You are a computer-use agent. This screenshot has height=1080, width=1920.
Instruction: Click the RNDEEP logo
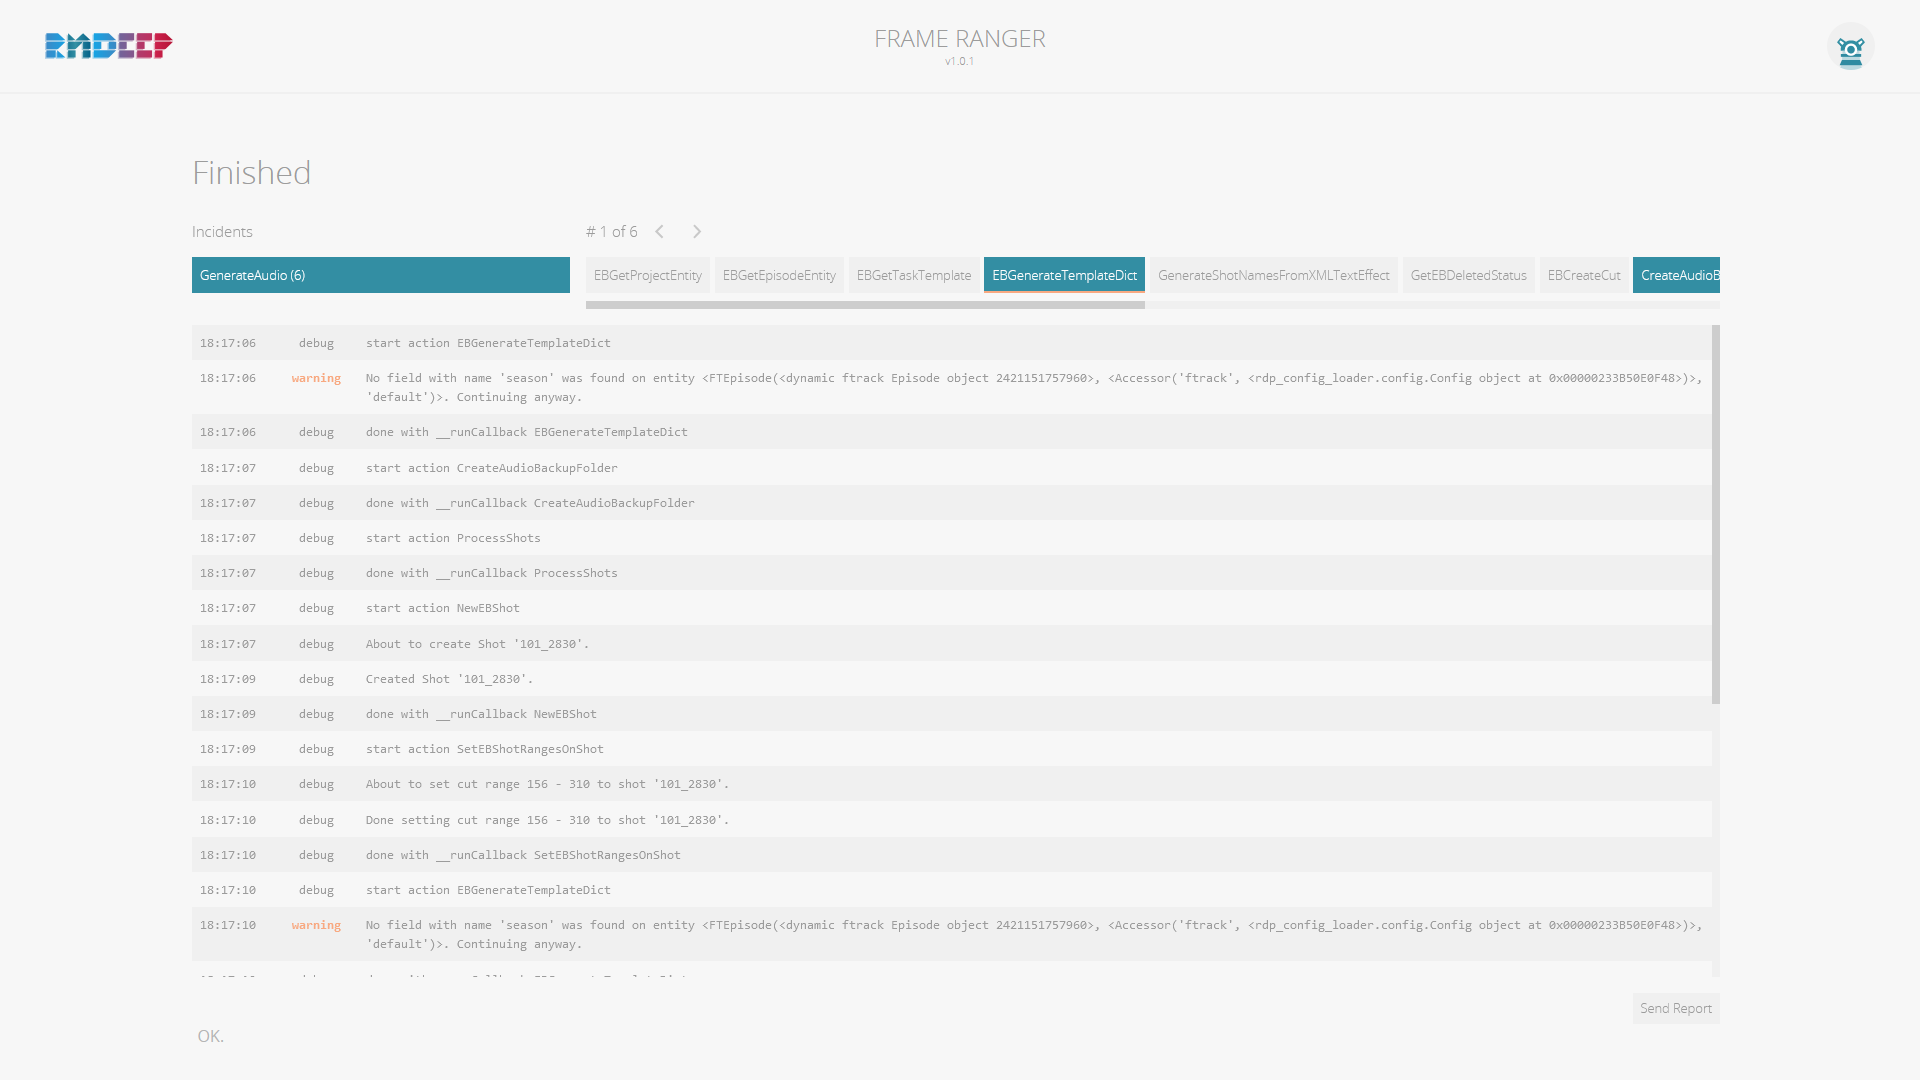click(x=108, y=45)
